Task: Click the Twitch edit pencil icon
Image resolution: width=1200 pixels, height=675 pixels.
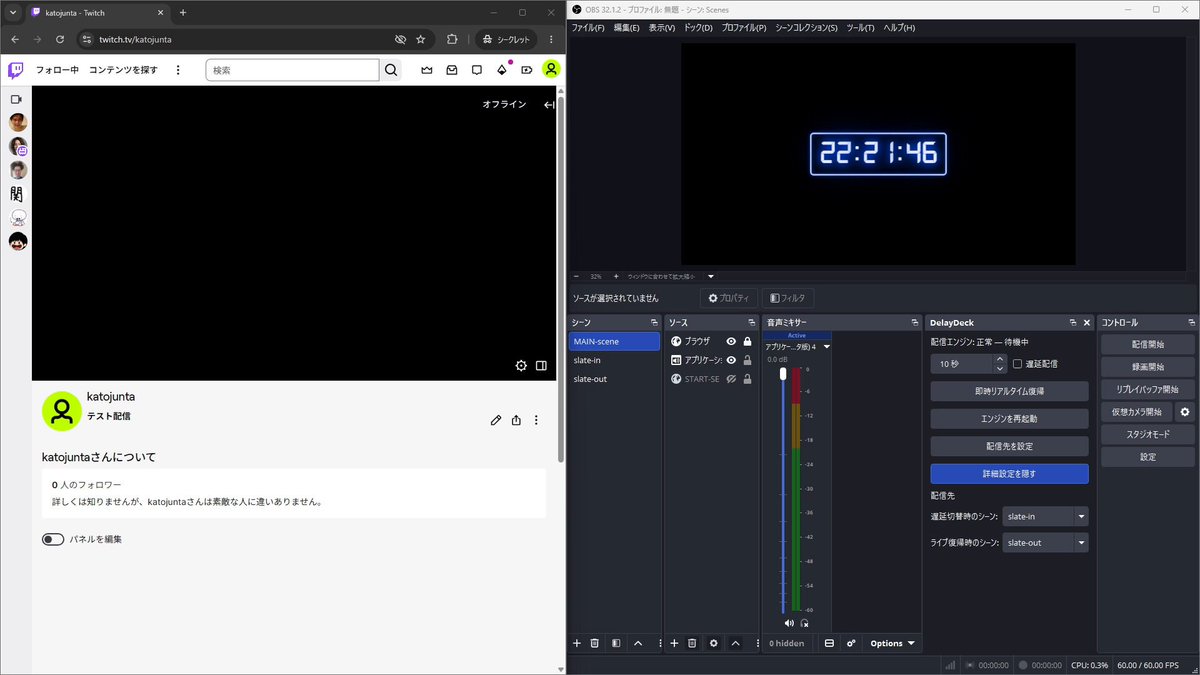Action: (x=496, y=420)
